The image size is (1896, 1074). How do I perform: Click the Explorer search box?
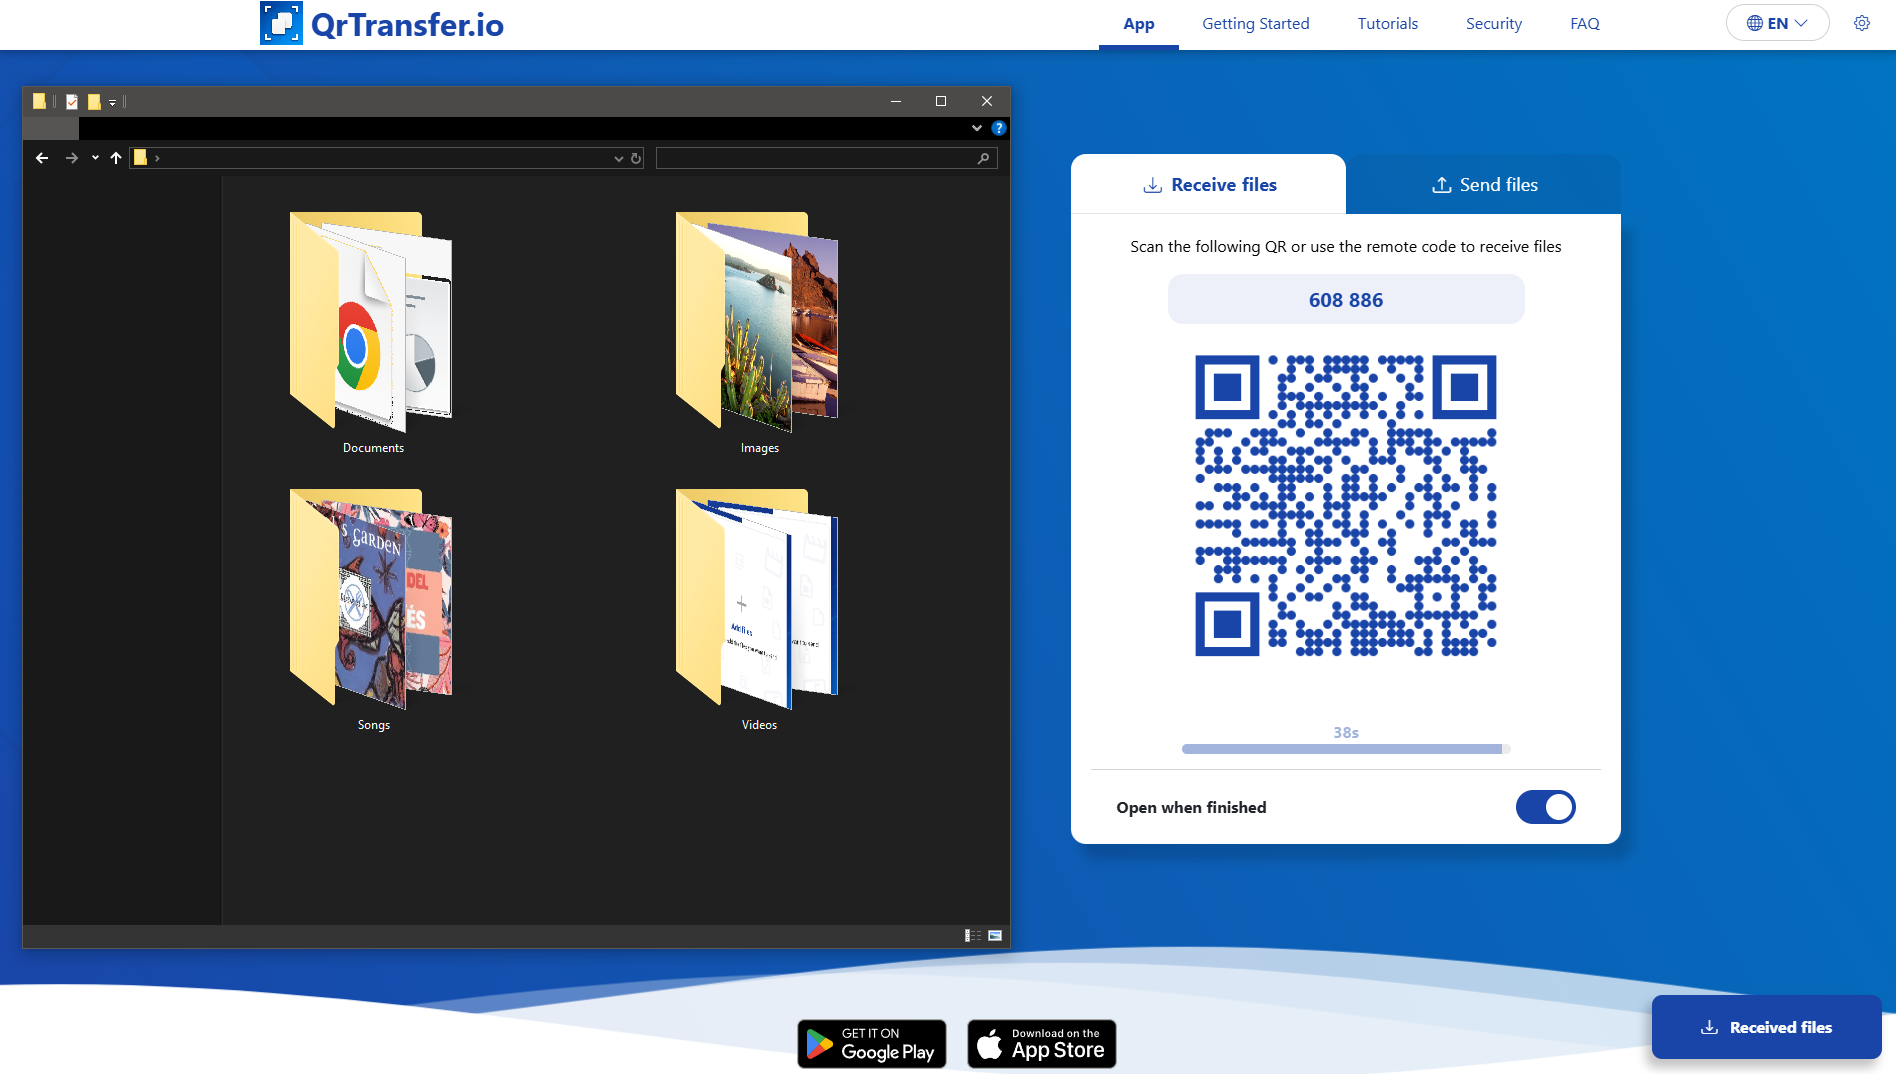[x=826, y=158]
